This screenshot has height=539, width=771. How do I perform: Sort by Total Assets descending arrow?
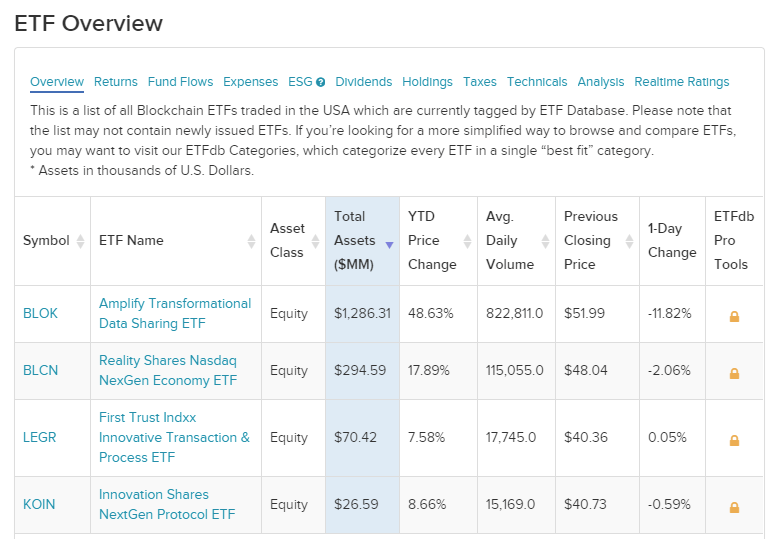pos(389,243)
